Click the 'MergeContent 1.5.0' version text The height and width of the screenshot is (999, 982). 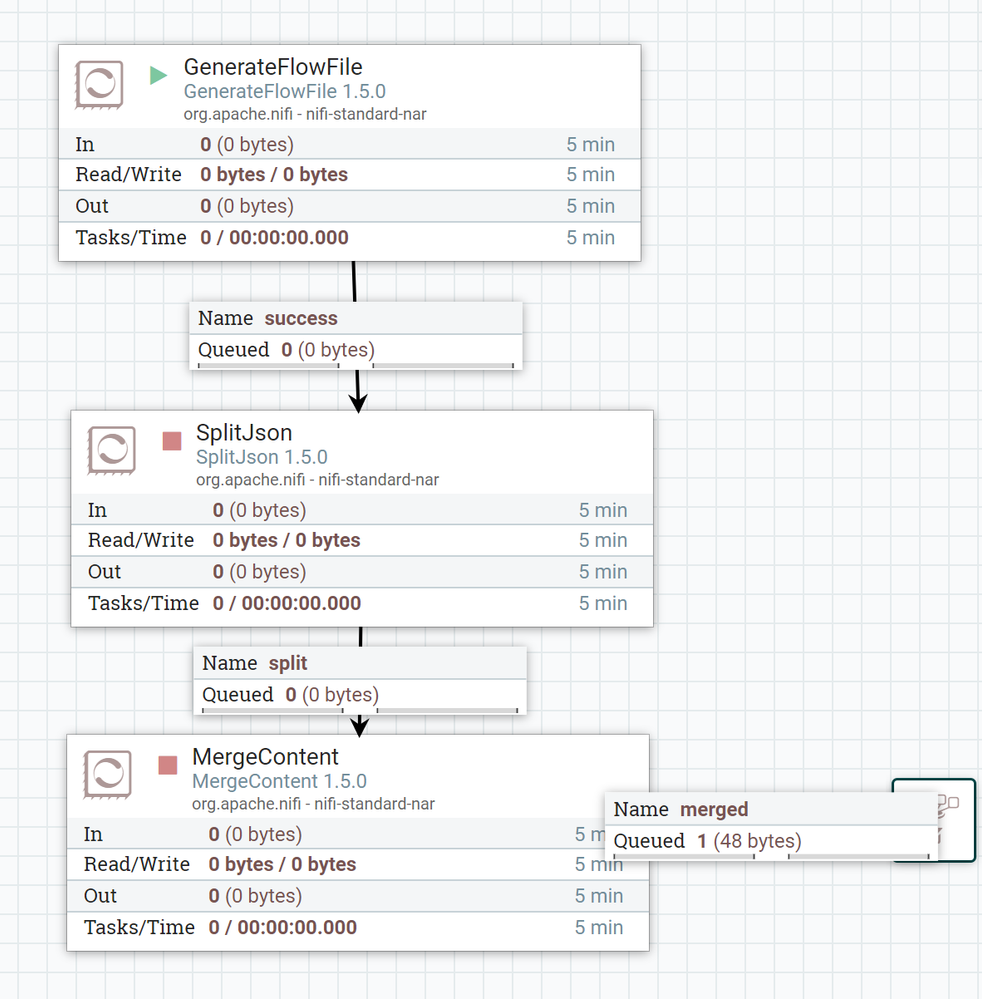click(x=279, y=781)
